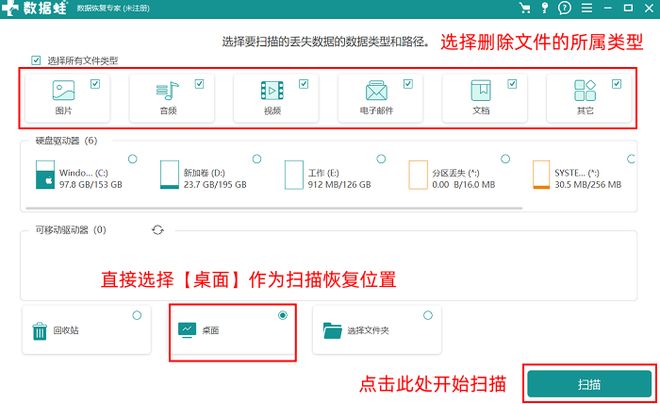
Task: Toggle the 选择所有文件类型 checkbox
Action: [x=36, y=61]
